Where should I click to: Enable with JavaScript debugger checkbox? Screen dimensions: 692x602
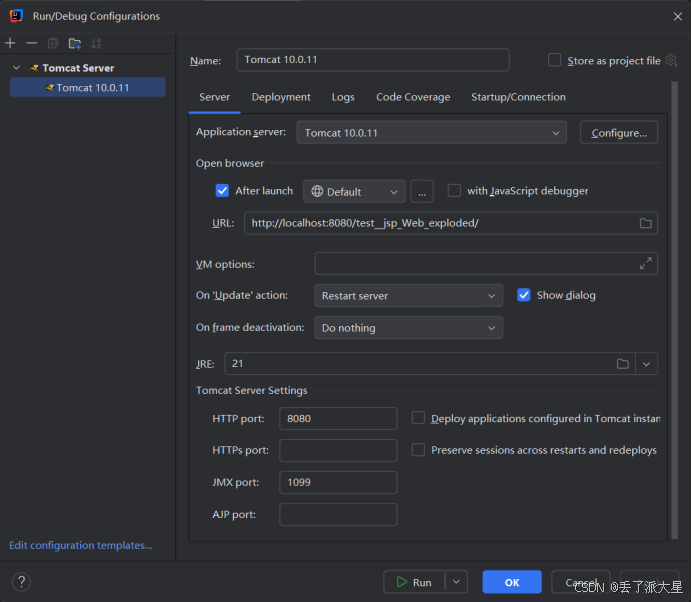[454, 191]
